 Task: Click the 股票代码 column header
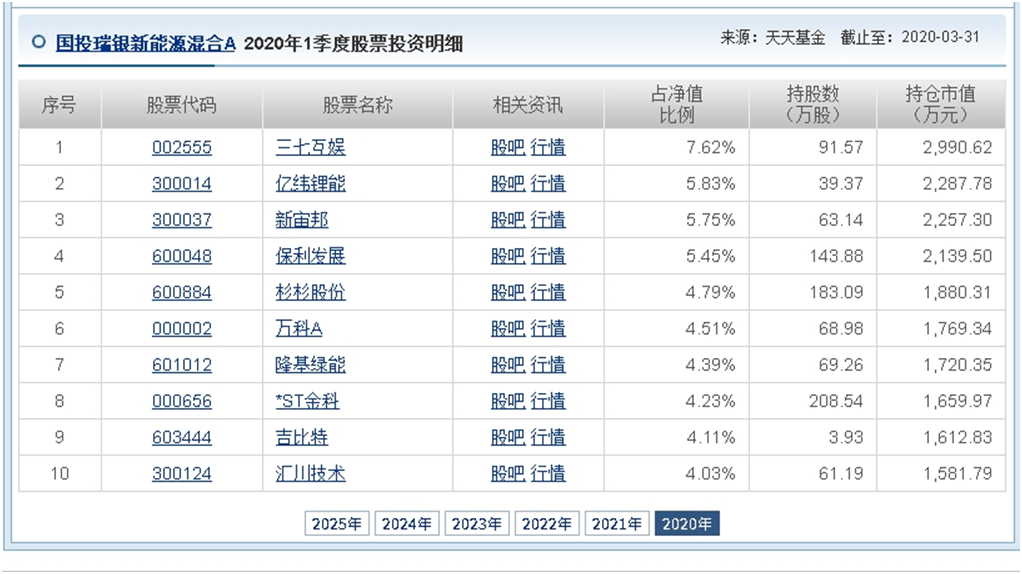point(181,104)
